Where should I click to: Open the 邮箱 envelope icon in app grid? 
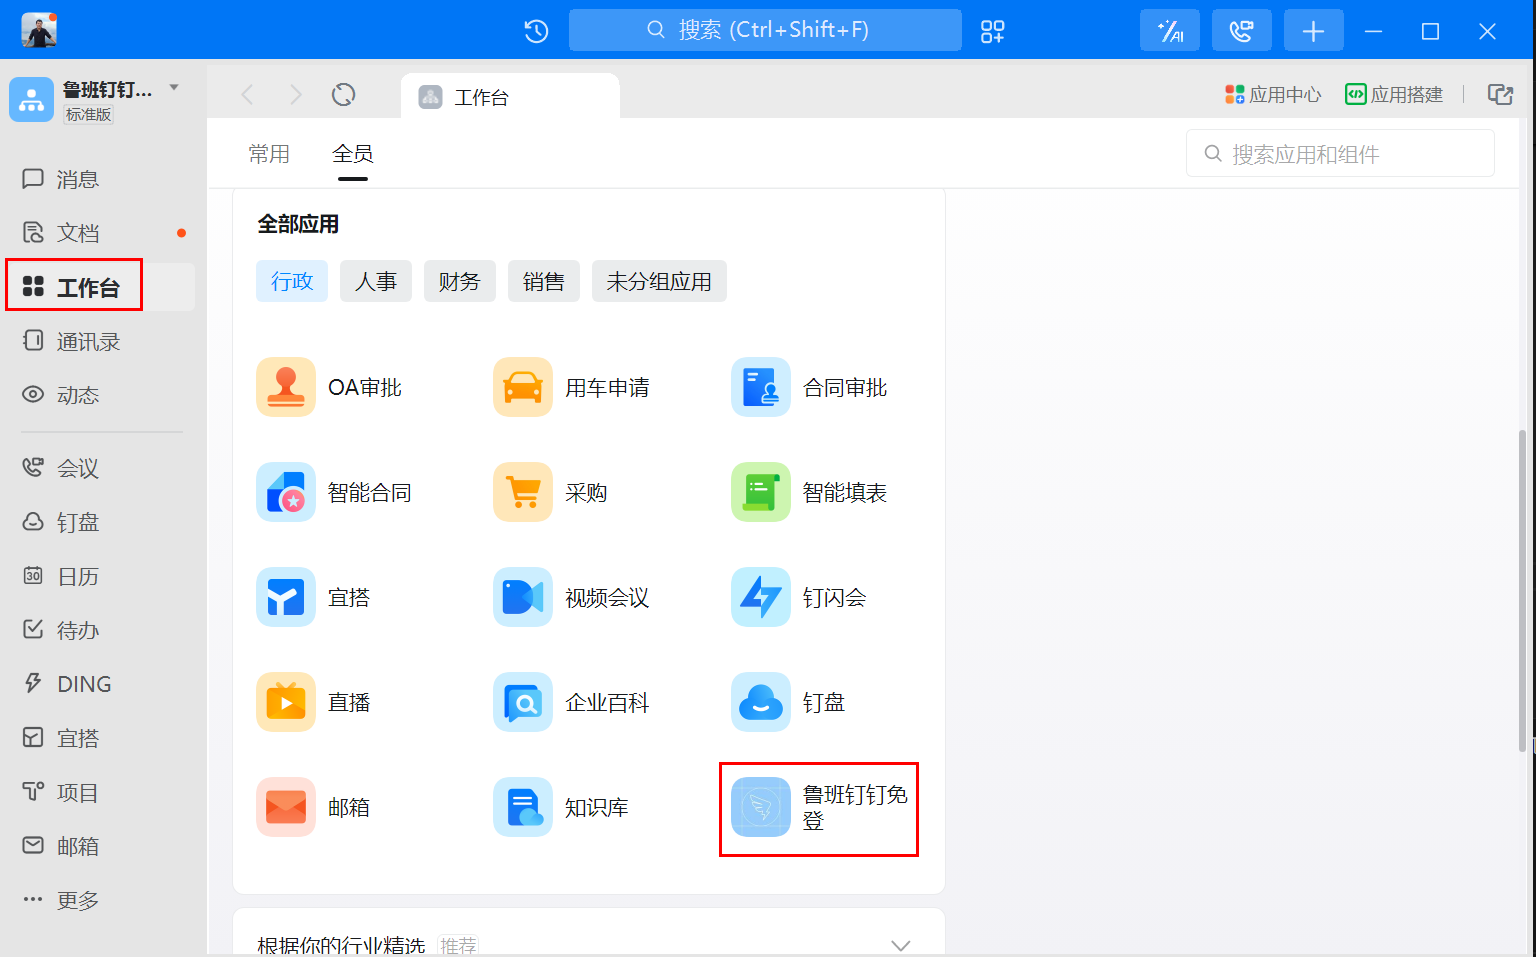286,807
